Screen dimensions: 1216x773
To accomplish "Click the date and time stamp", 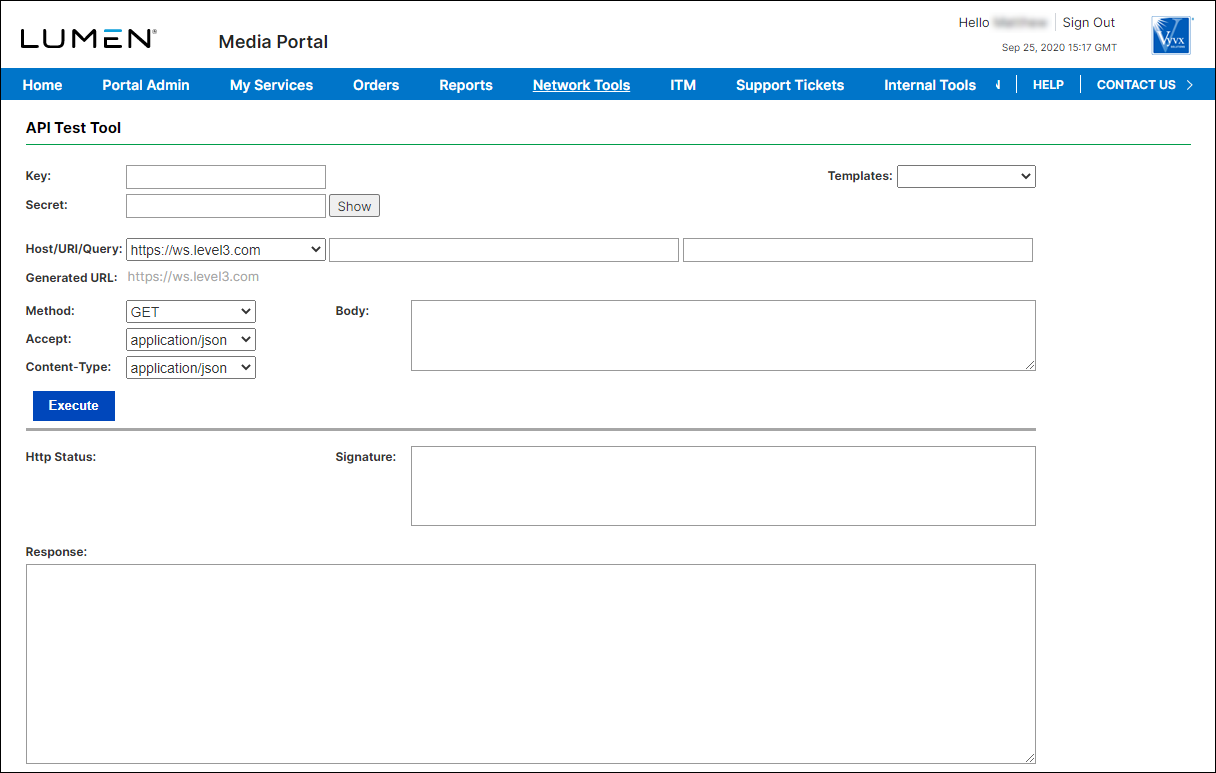I will 1059,47.
